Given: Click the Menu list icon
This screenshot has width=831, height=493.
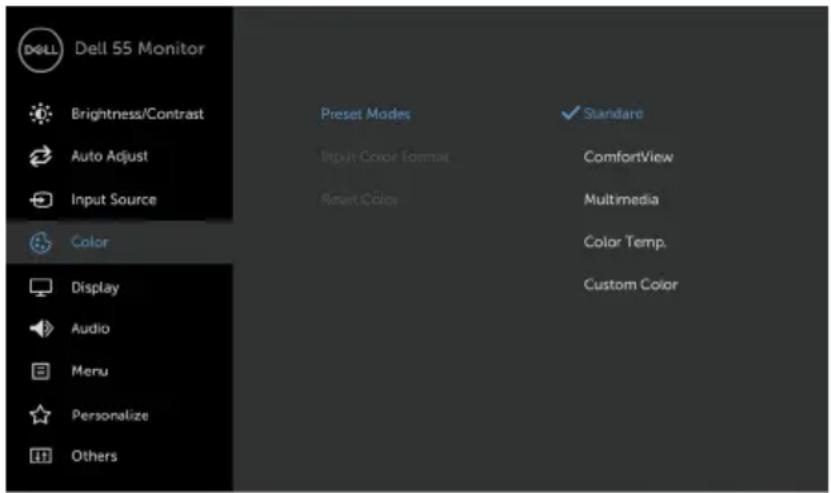Looking at the screenshot, I should pyautogui.click(x=41, y=371).
